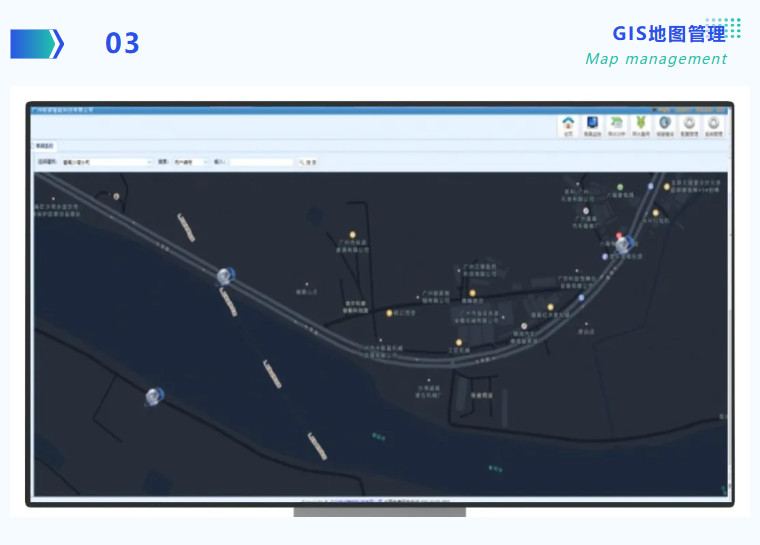
Task: Click the green POI marker on map
Action: [620, 187]
